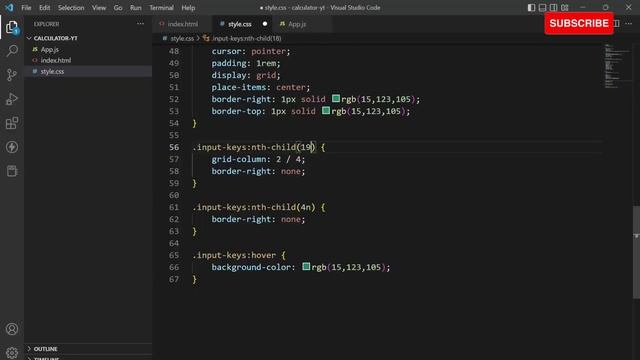Open the Help menu

188,8
